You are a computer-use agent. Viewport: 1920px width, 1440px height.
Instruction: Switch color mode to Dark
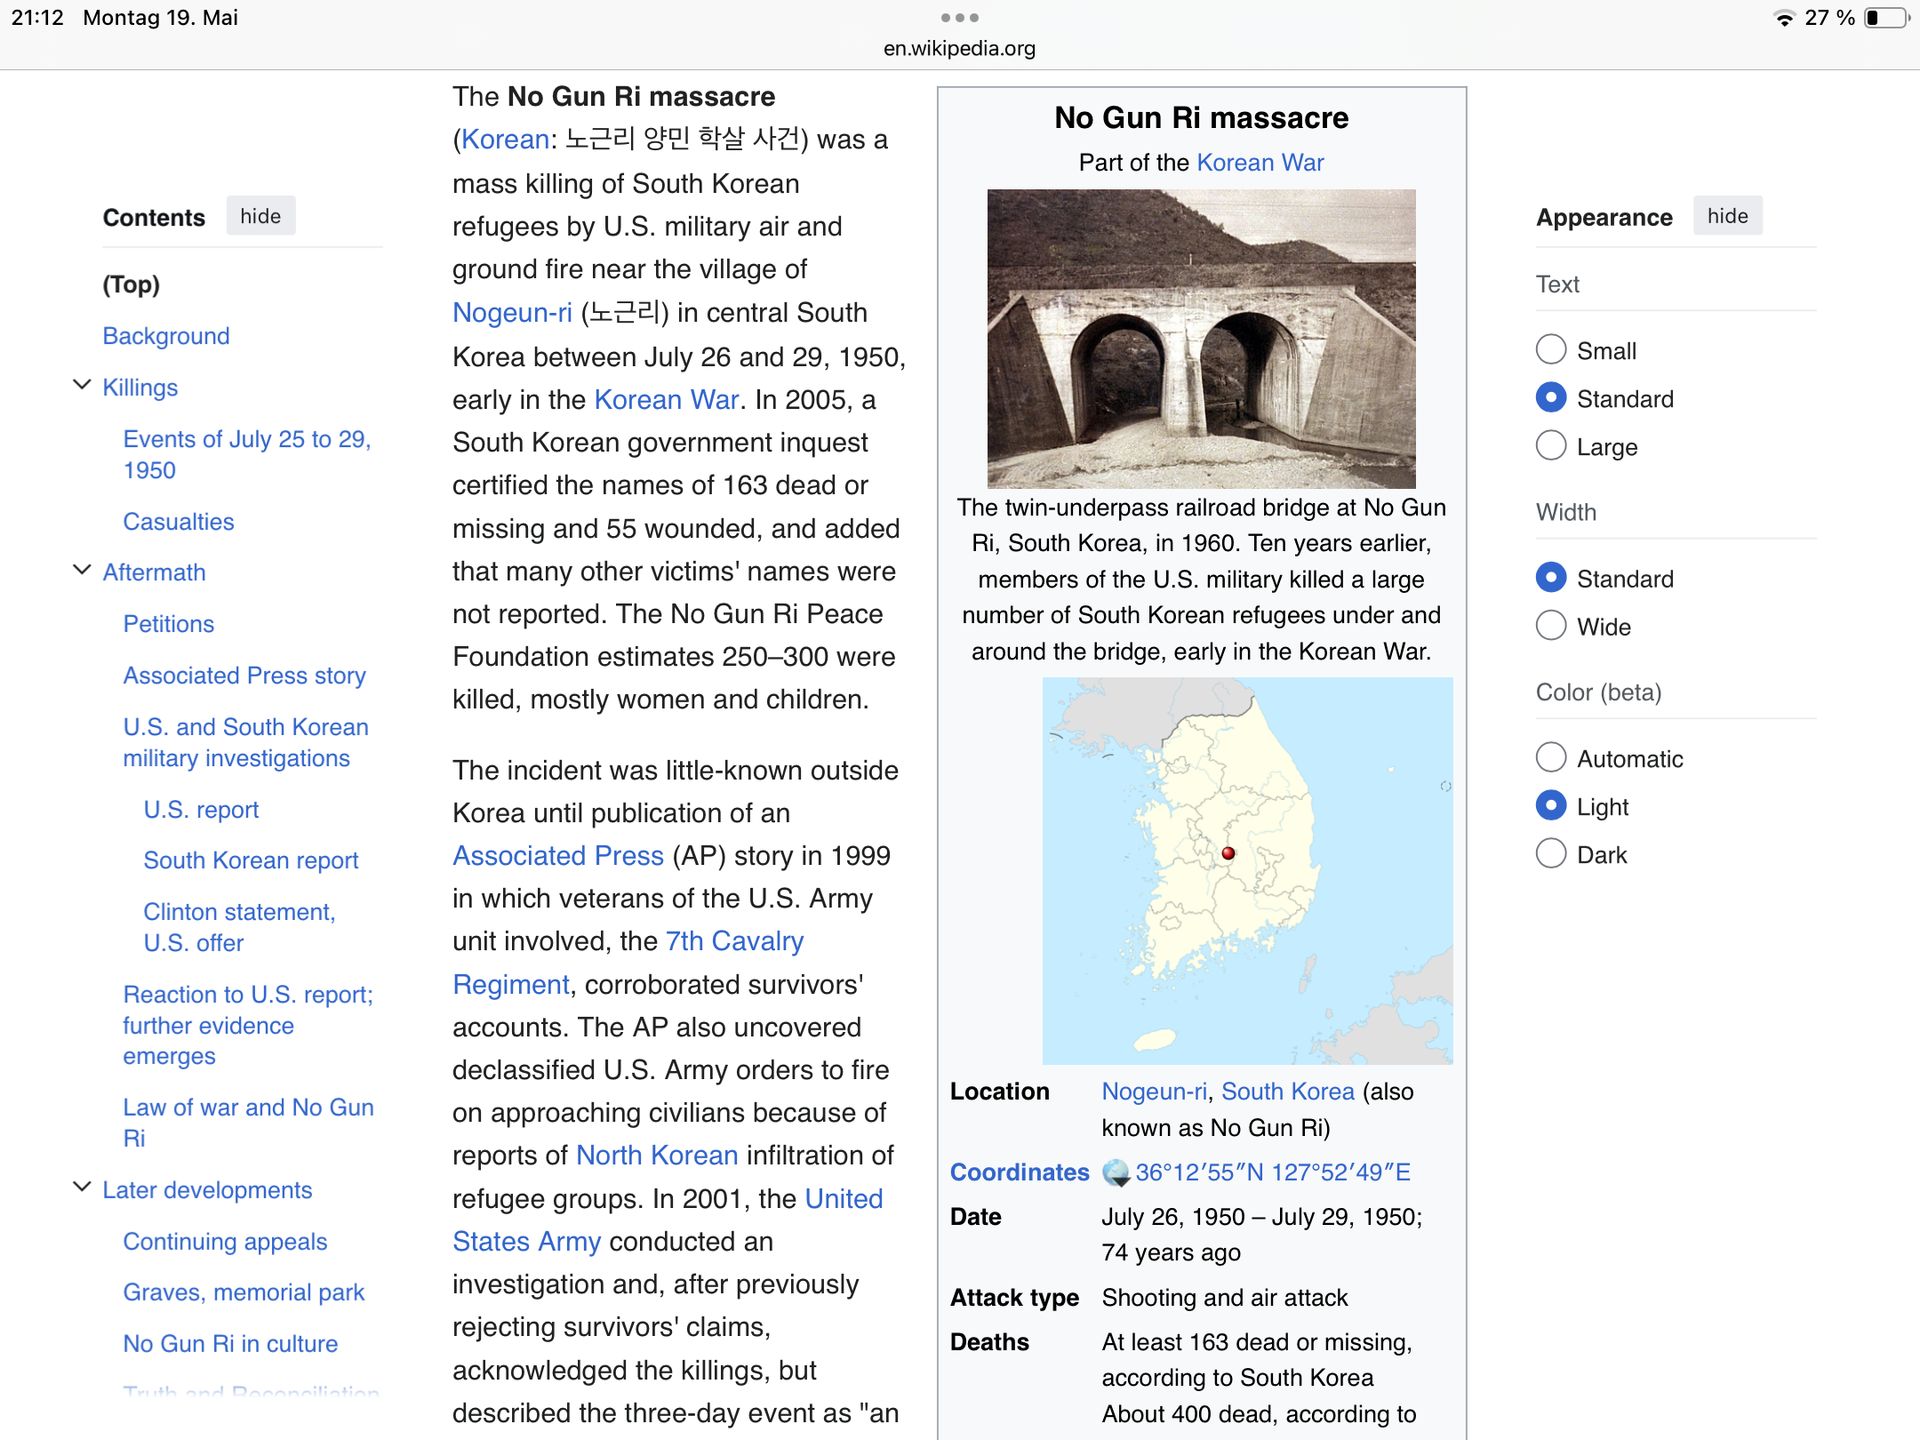tap(1551, 854)
